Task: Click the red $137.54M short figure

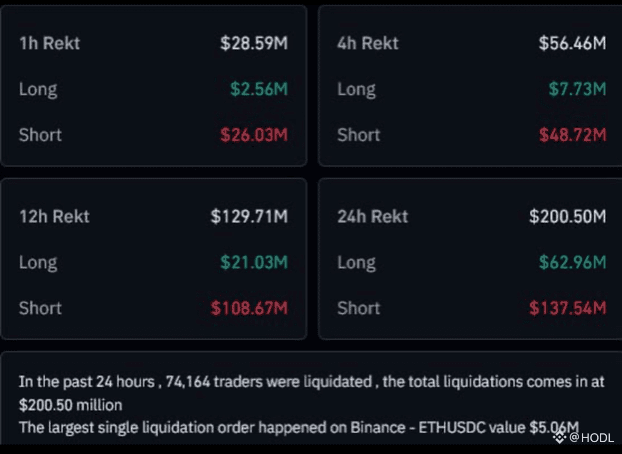Action: pyautogui.click(x=568, y=308)
